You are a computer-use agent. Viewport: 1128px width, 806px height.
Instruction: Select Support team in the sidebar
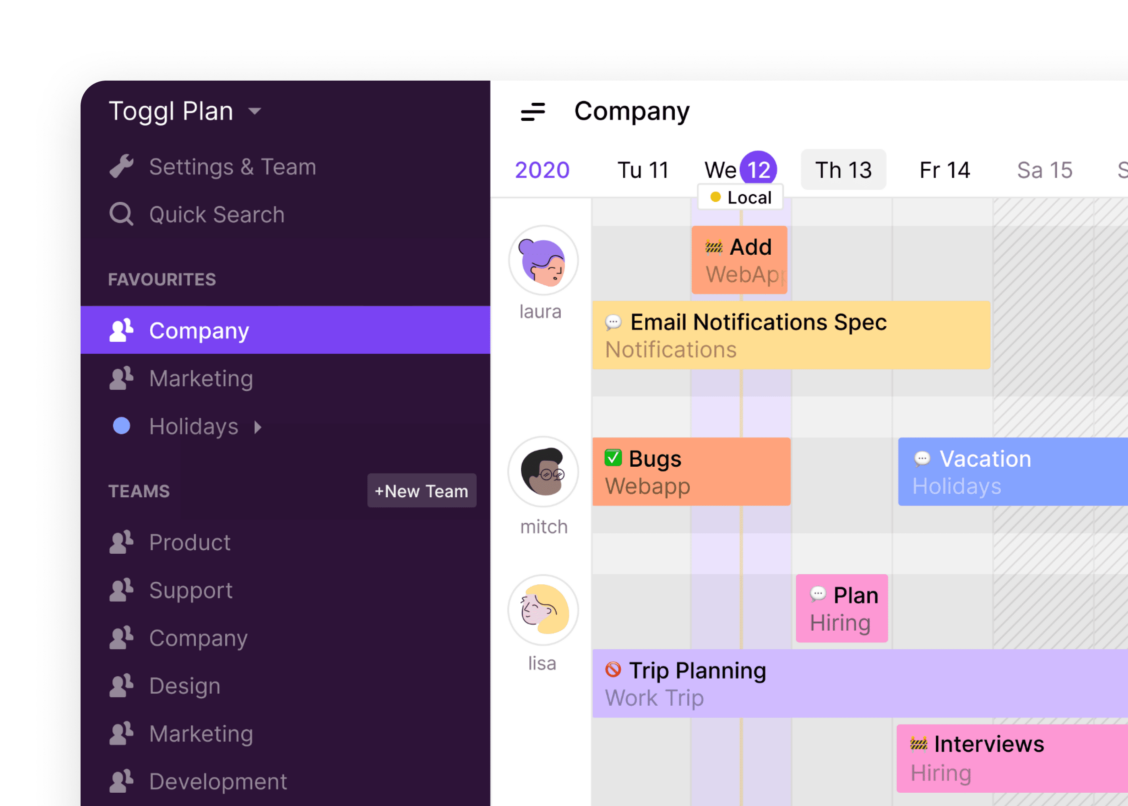(191, 590)
